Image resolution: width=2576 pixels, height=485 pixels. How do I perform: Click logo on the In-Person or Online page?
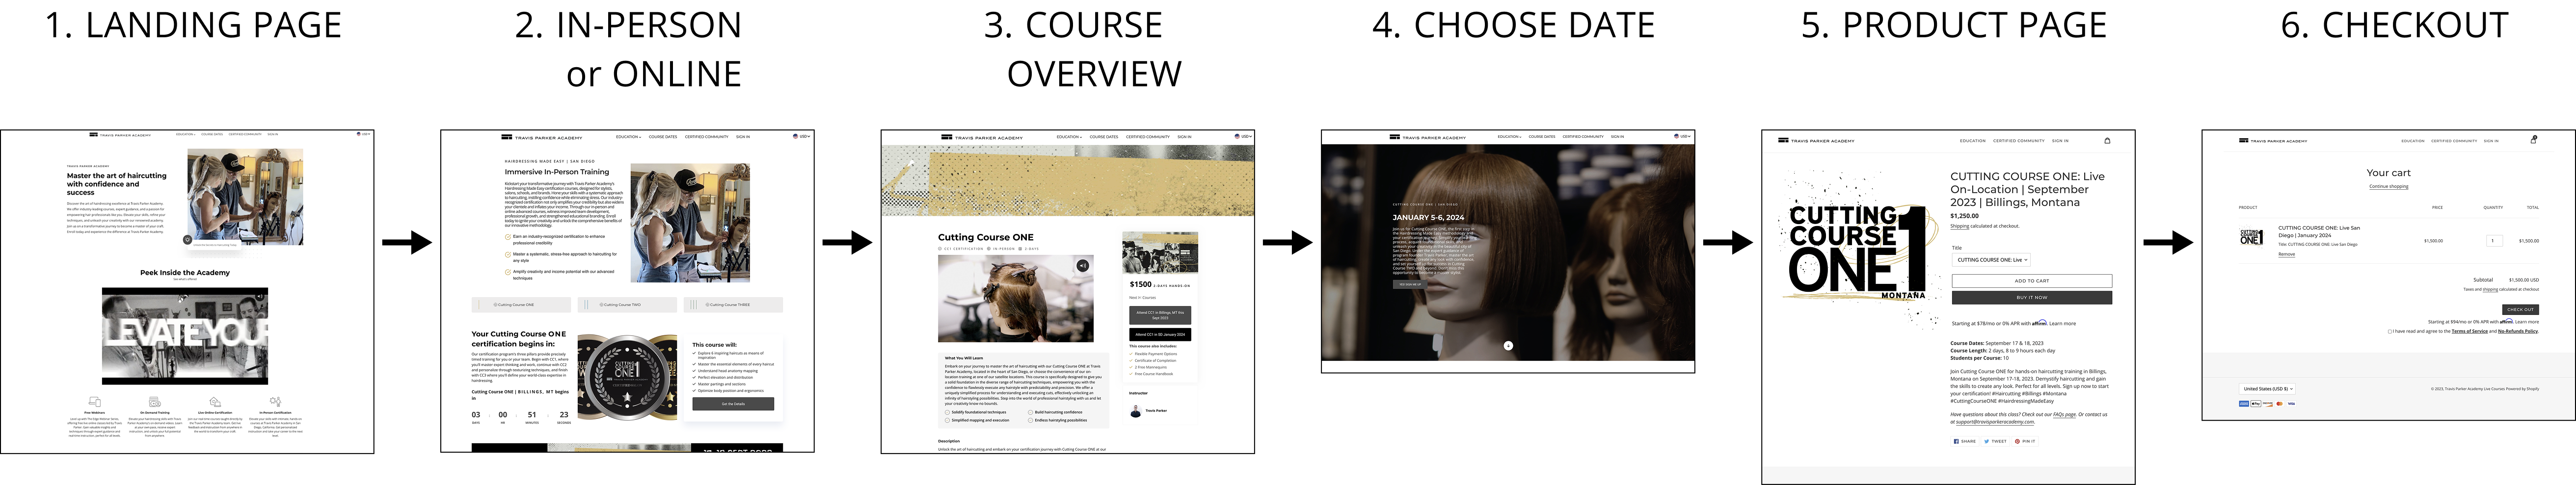point(541,137)
